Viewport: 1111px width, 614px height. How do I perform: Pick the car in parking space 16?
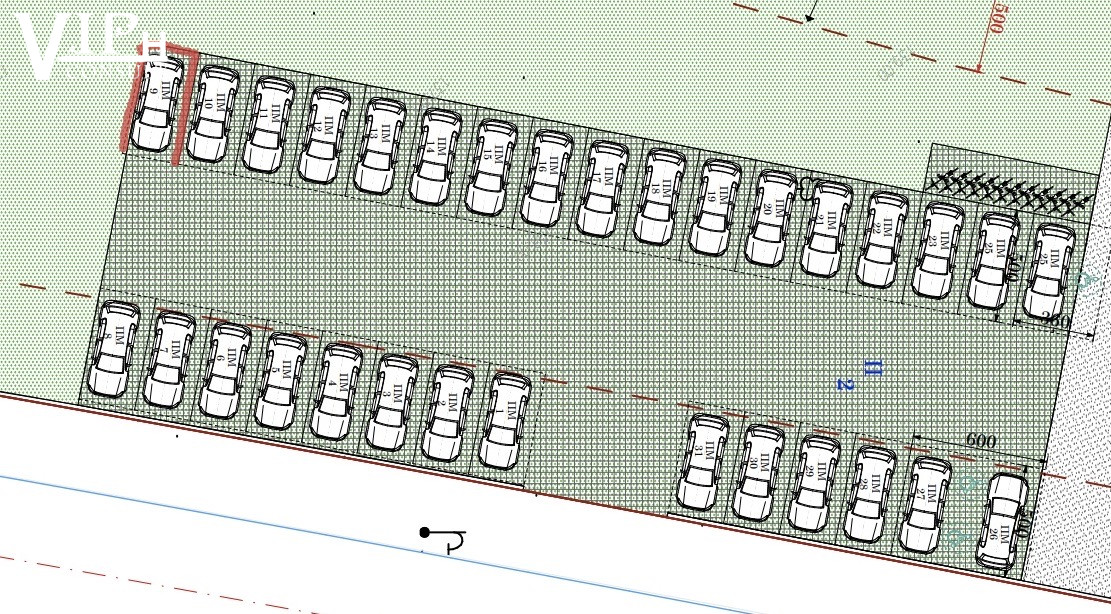[x=547, y=177]
